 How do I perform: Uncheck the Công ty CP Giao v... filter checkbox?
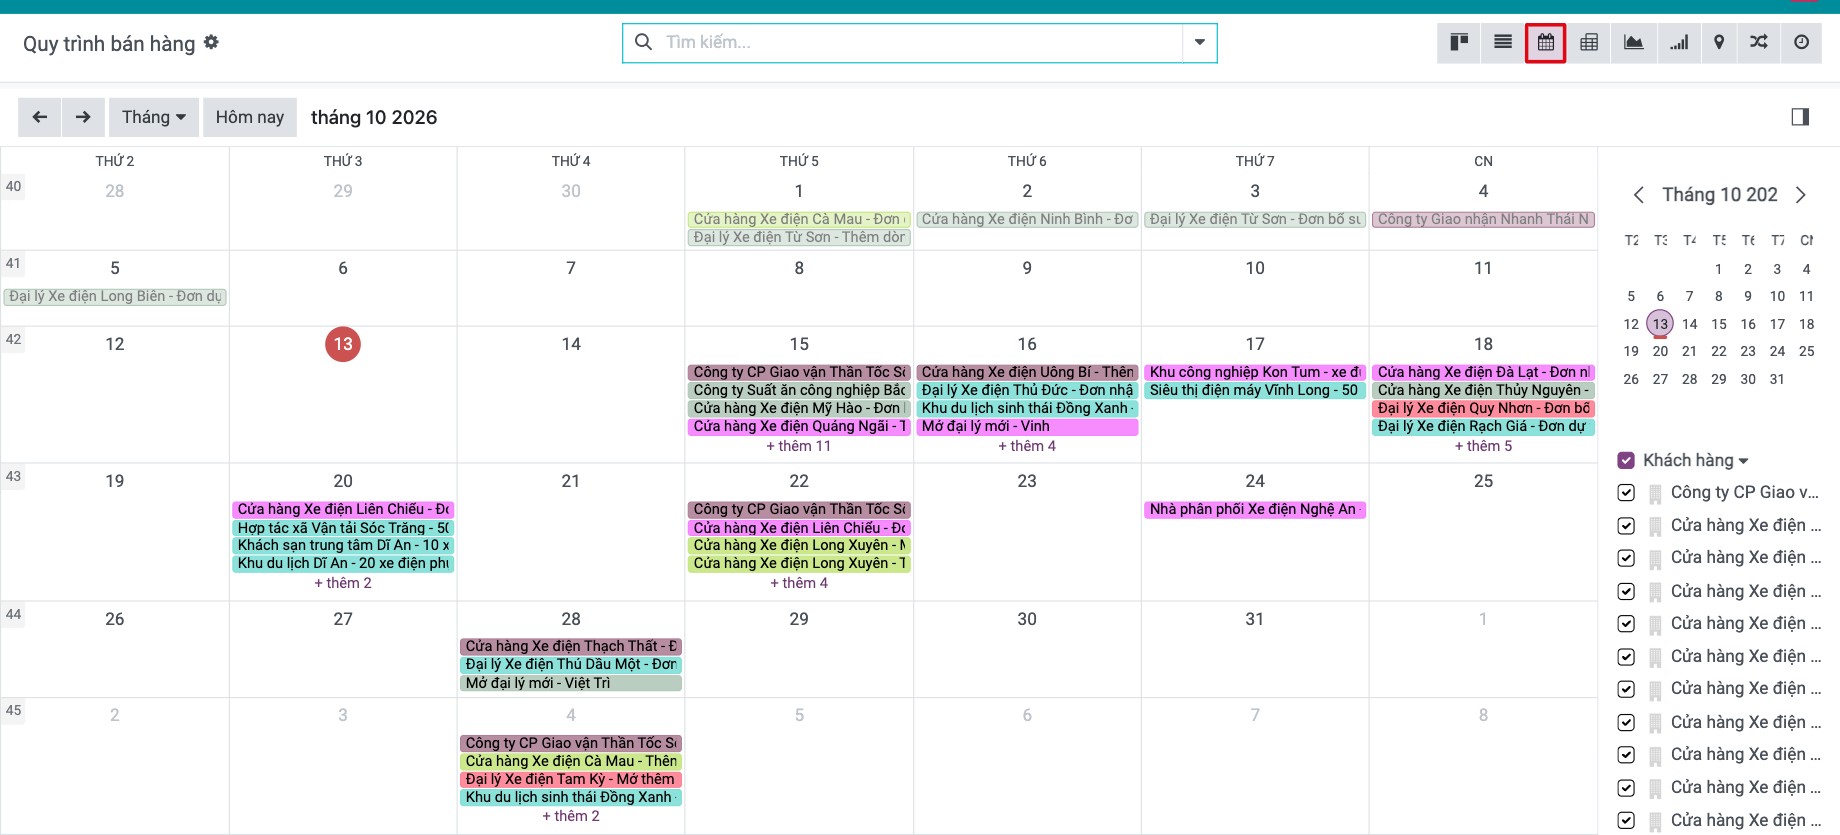click(1626, 493)
